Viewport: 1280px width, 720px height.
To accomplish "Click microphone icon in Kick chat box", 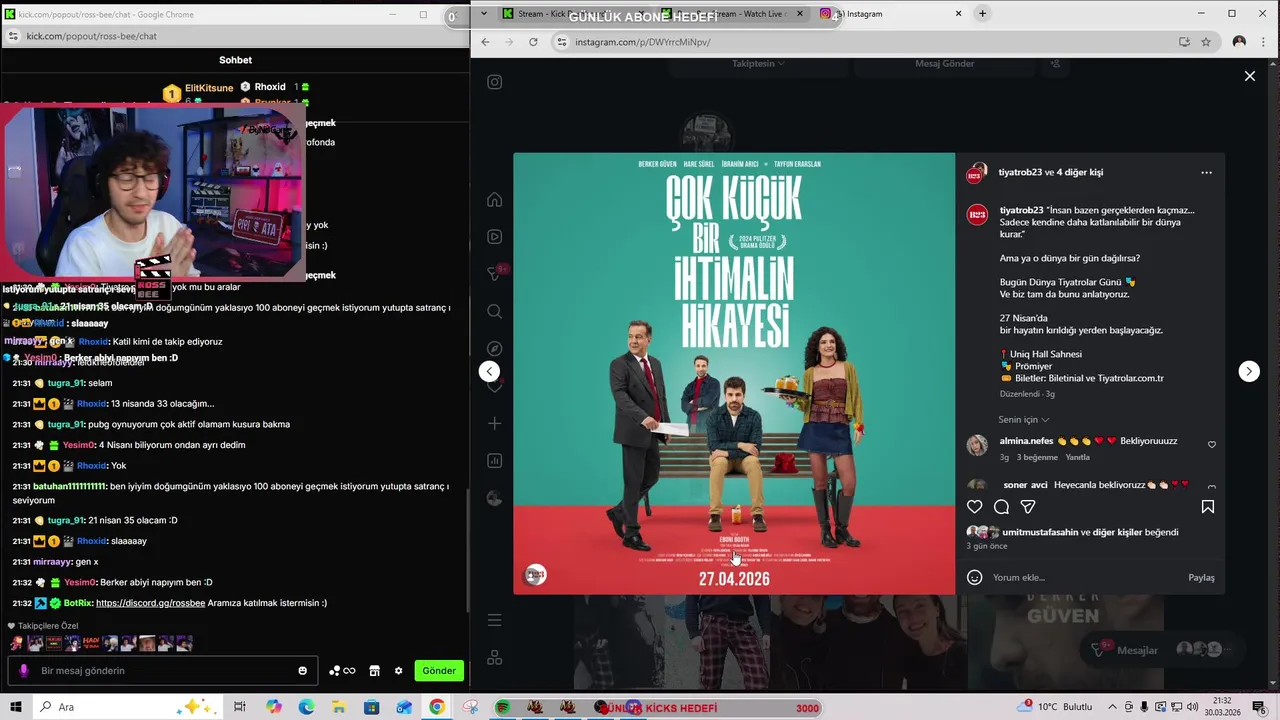I will [x=24, y=671].
